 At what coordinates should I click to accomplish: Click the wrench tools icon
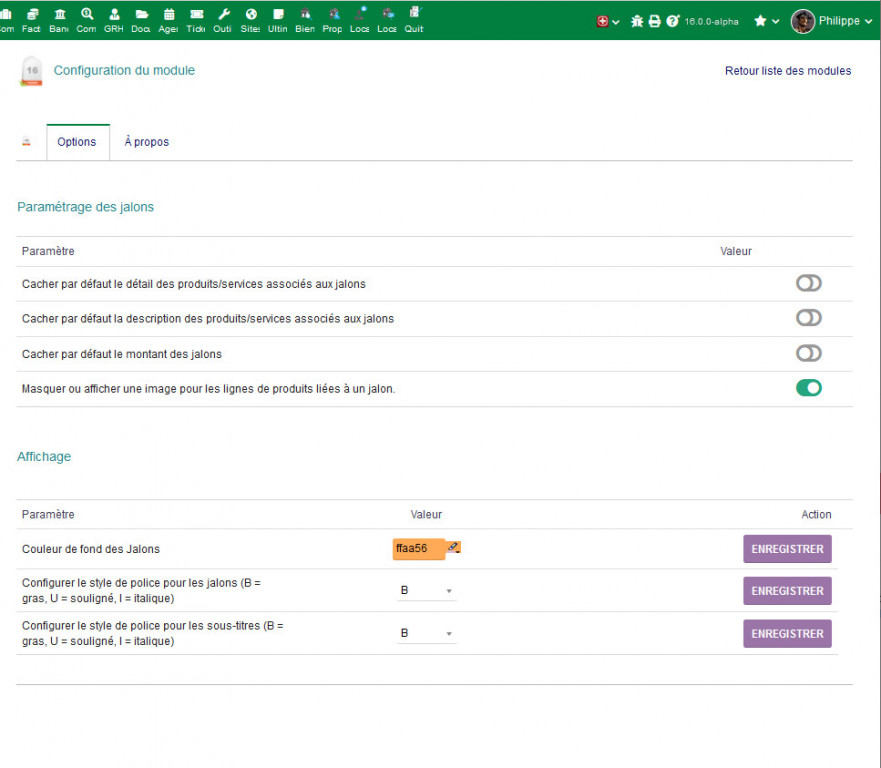click(223, 15)
